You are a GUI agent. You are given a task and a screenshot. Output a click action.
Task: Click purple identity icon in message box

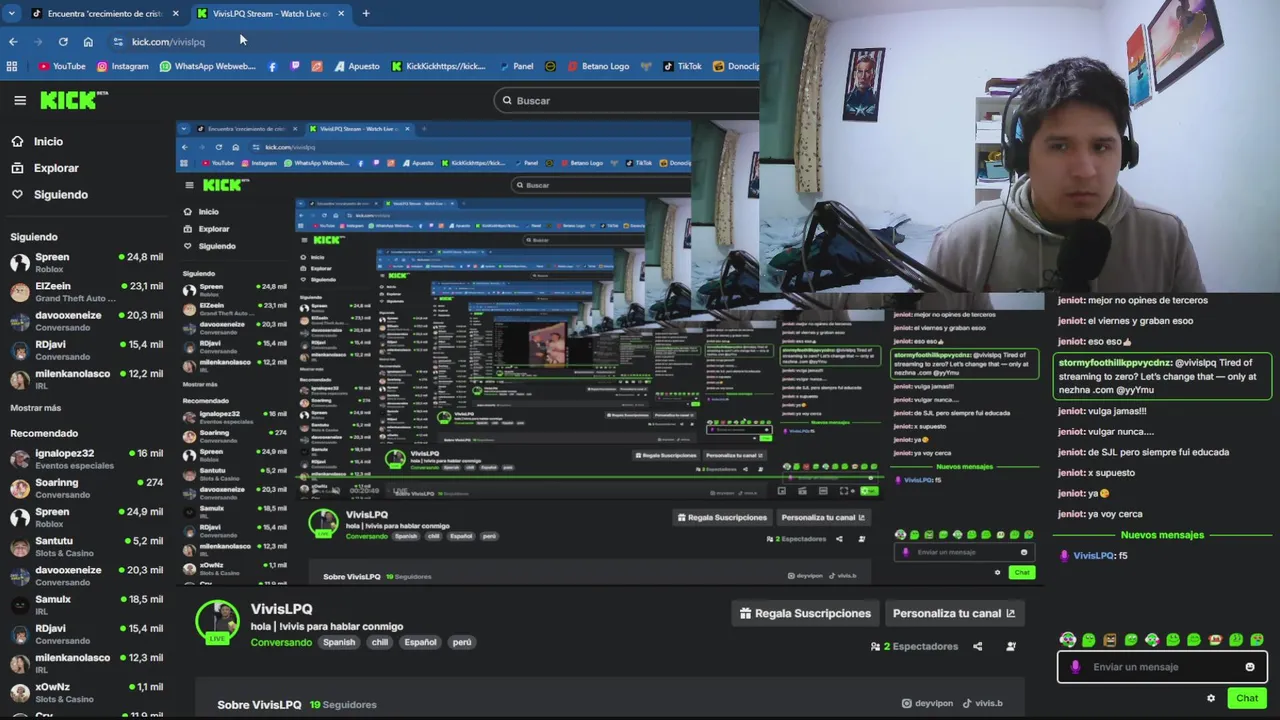pyautogui.click(x=1075, y=667)
